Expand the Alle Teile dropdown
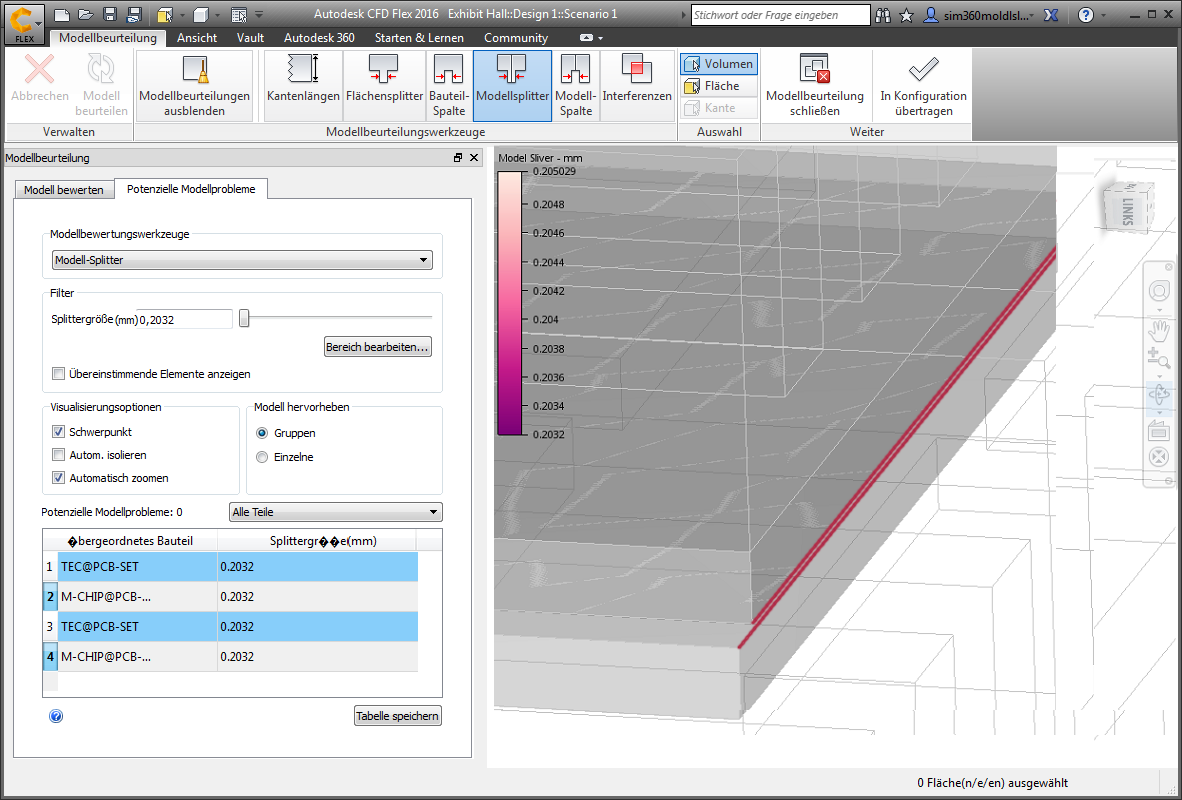The height and width of the screenshot is (800, 1182). [335, 512]
